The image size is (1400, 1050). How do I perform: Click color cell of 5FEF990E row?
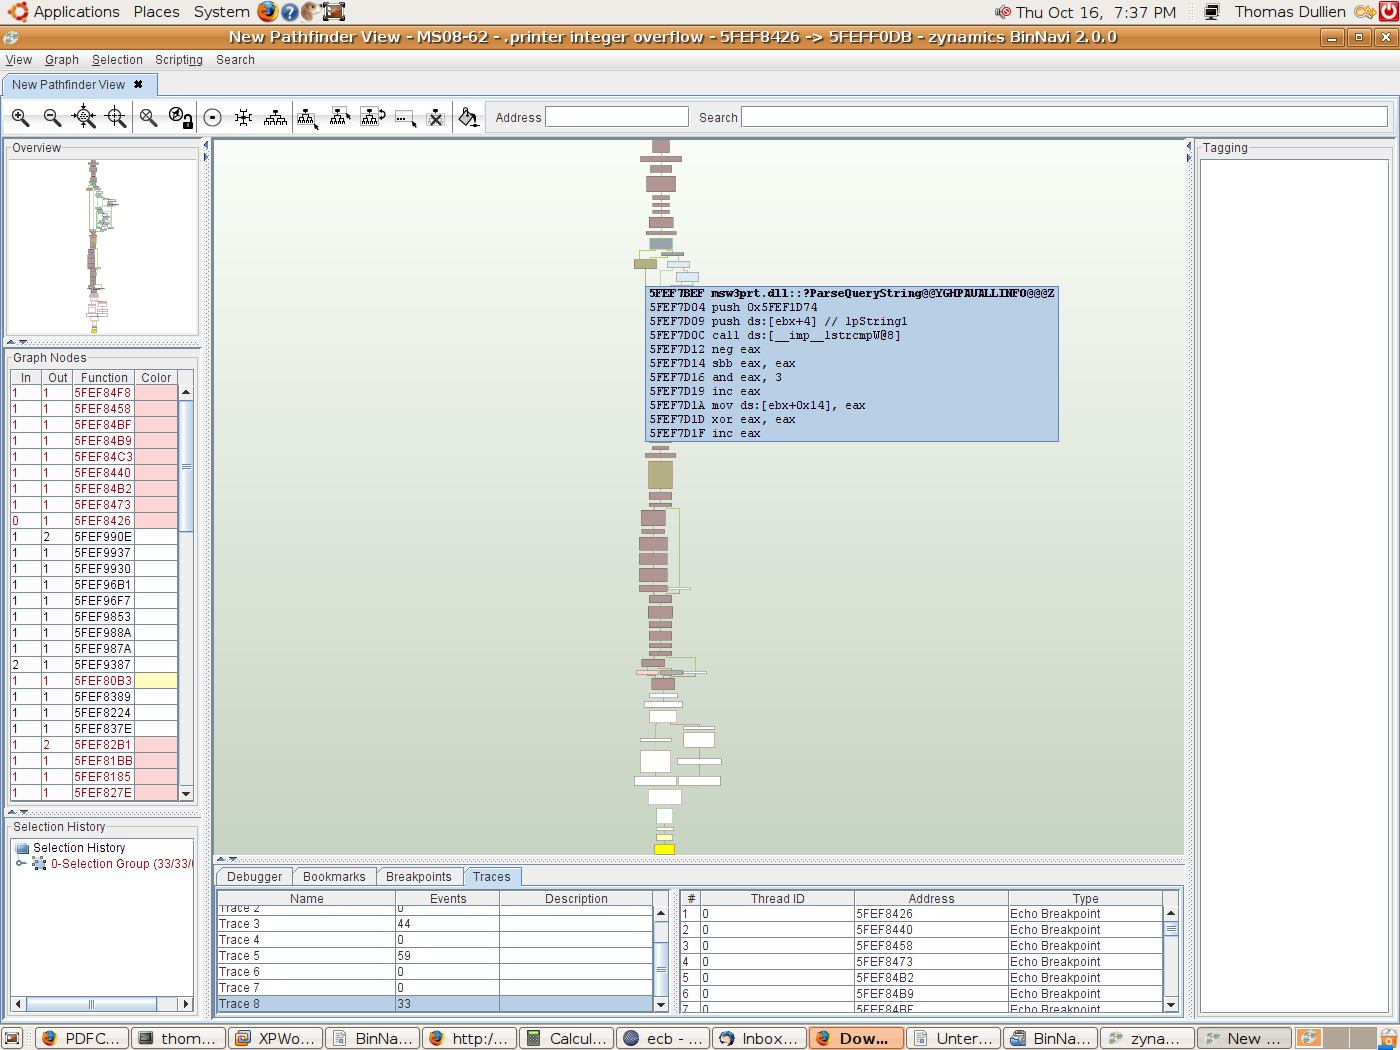tap(156, 537)
